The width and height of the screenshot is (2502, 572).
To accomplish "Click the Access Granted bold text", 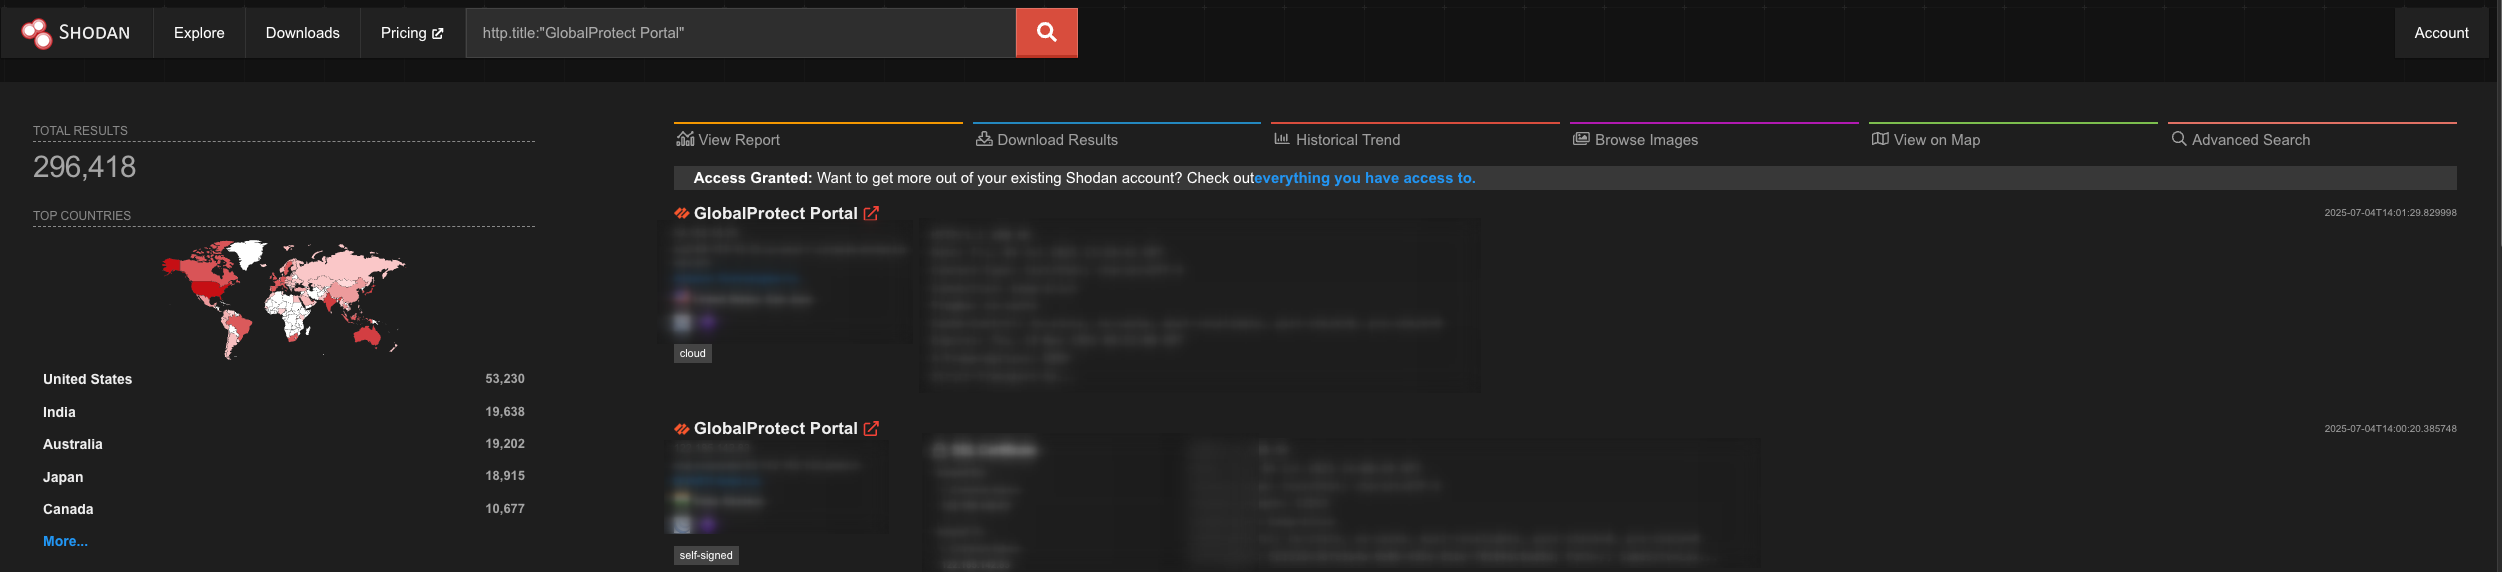I will (x=752, y=178).
